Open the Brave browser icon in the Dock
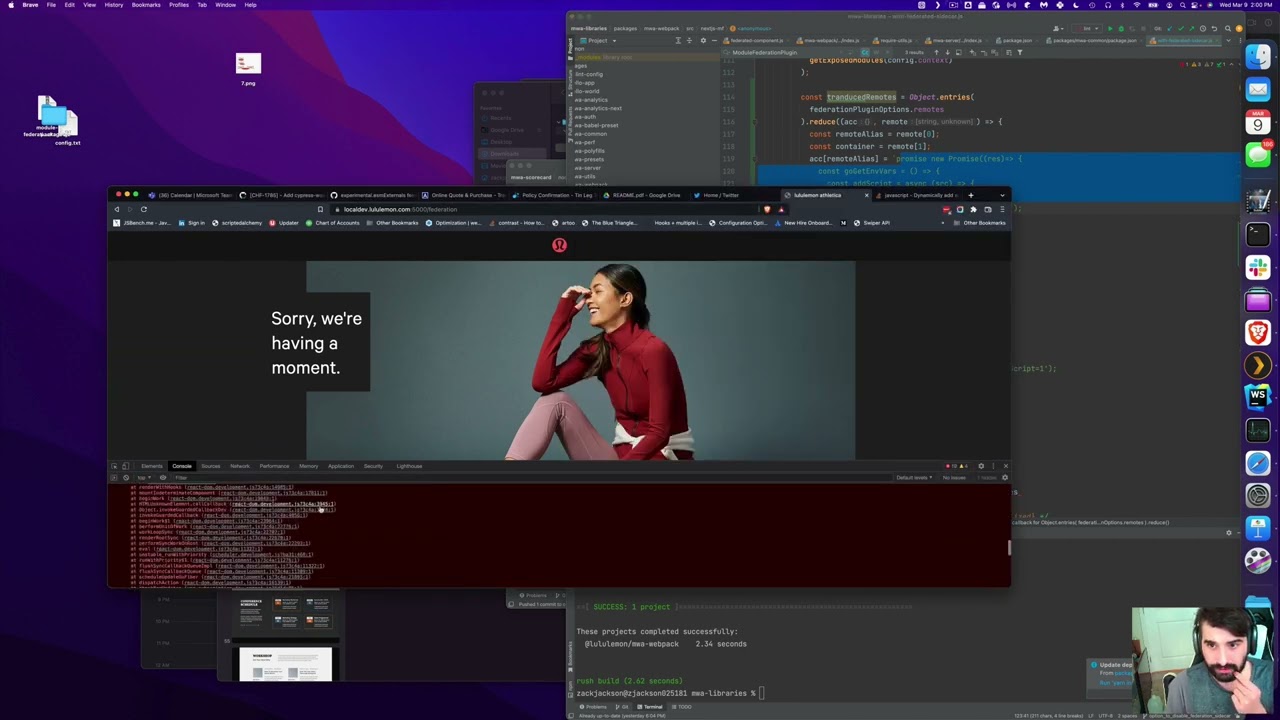Screen dimensions: 1280x720 [1258, 332]
